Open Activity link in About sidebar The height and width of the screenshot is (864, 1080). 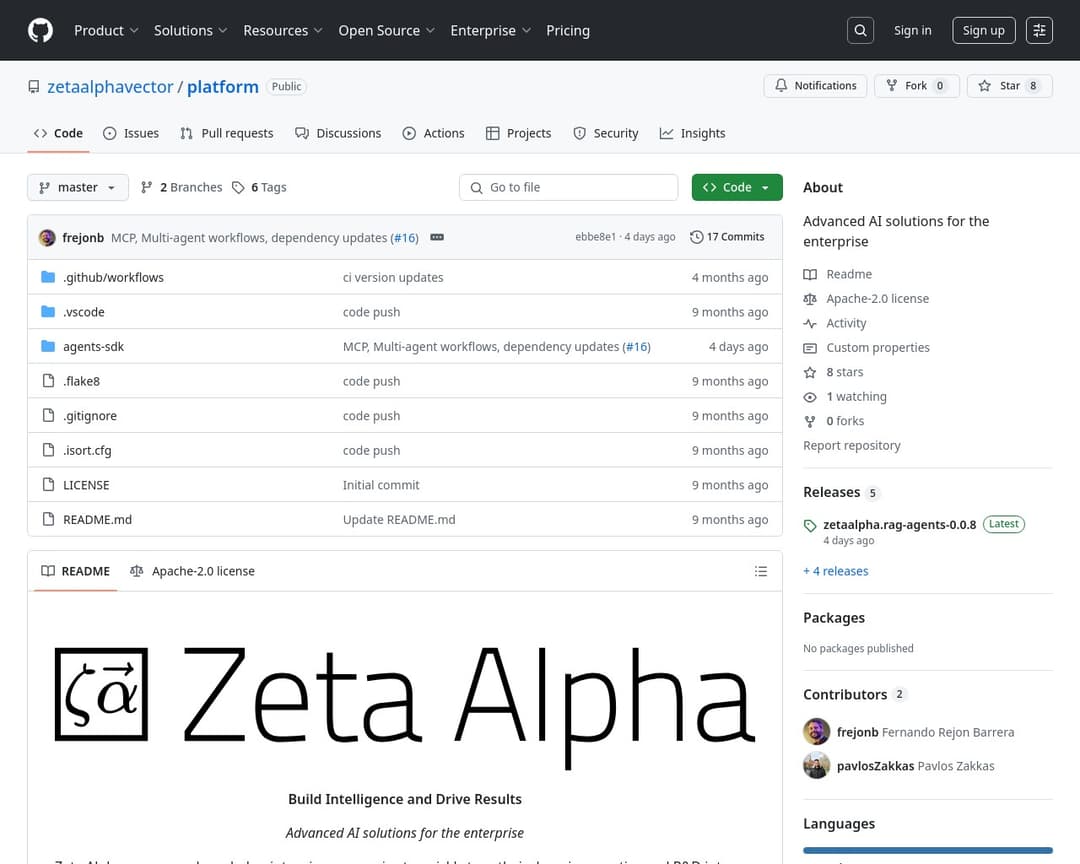(835, 323)
